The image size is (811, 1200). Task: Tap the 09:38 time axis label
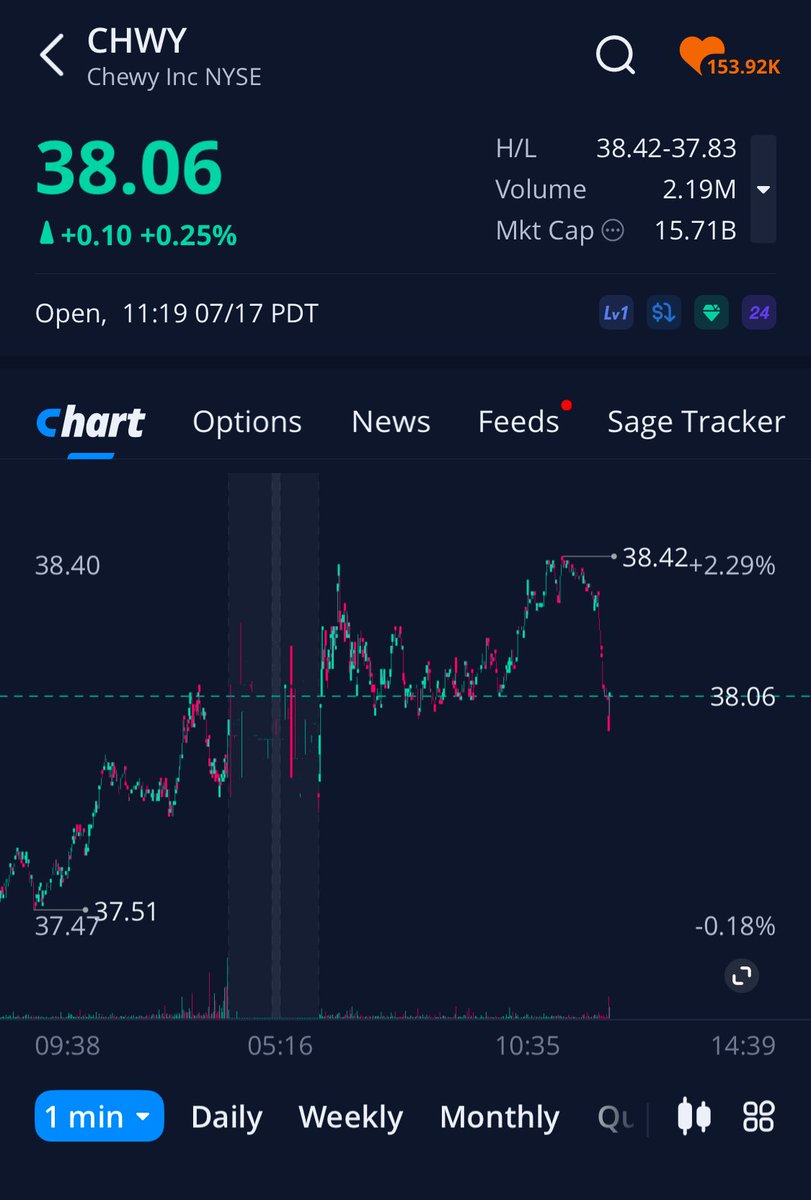(x=67, y=1046)
